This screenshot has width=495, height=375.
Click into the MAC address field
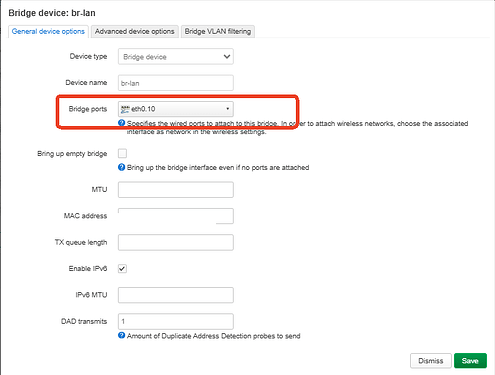click(176, 216)
